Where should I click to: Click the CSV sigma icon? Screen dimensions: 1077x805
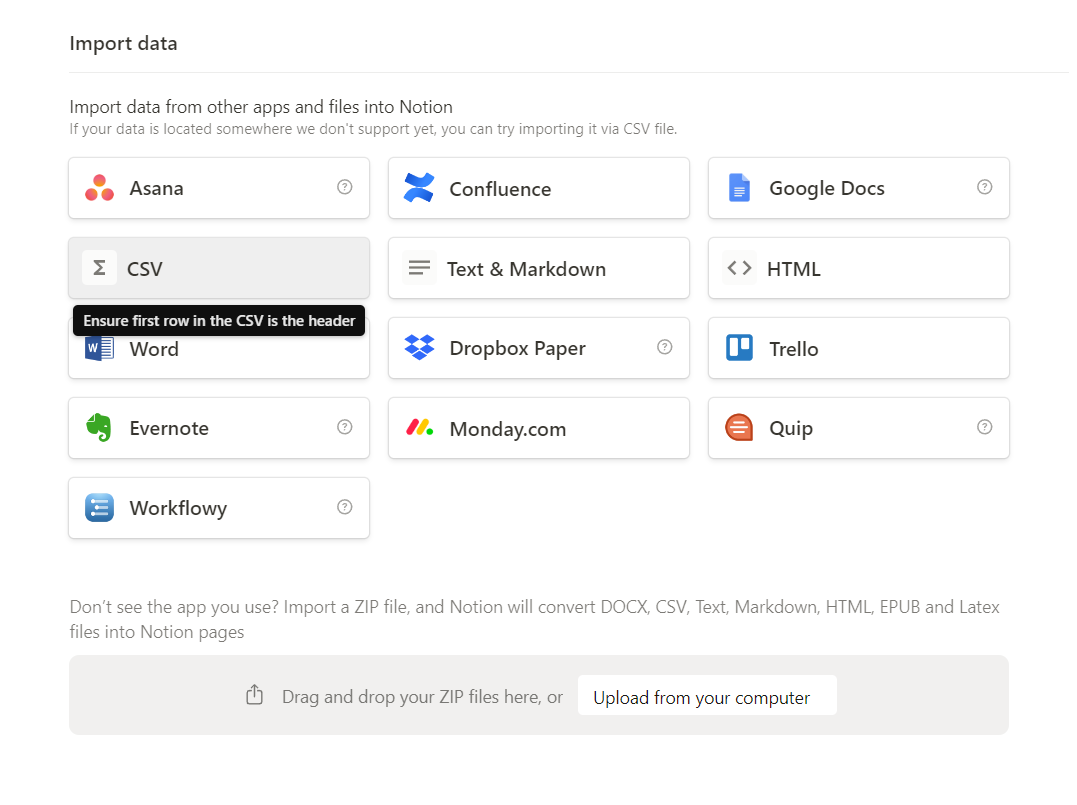click(100, 268)
